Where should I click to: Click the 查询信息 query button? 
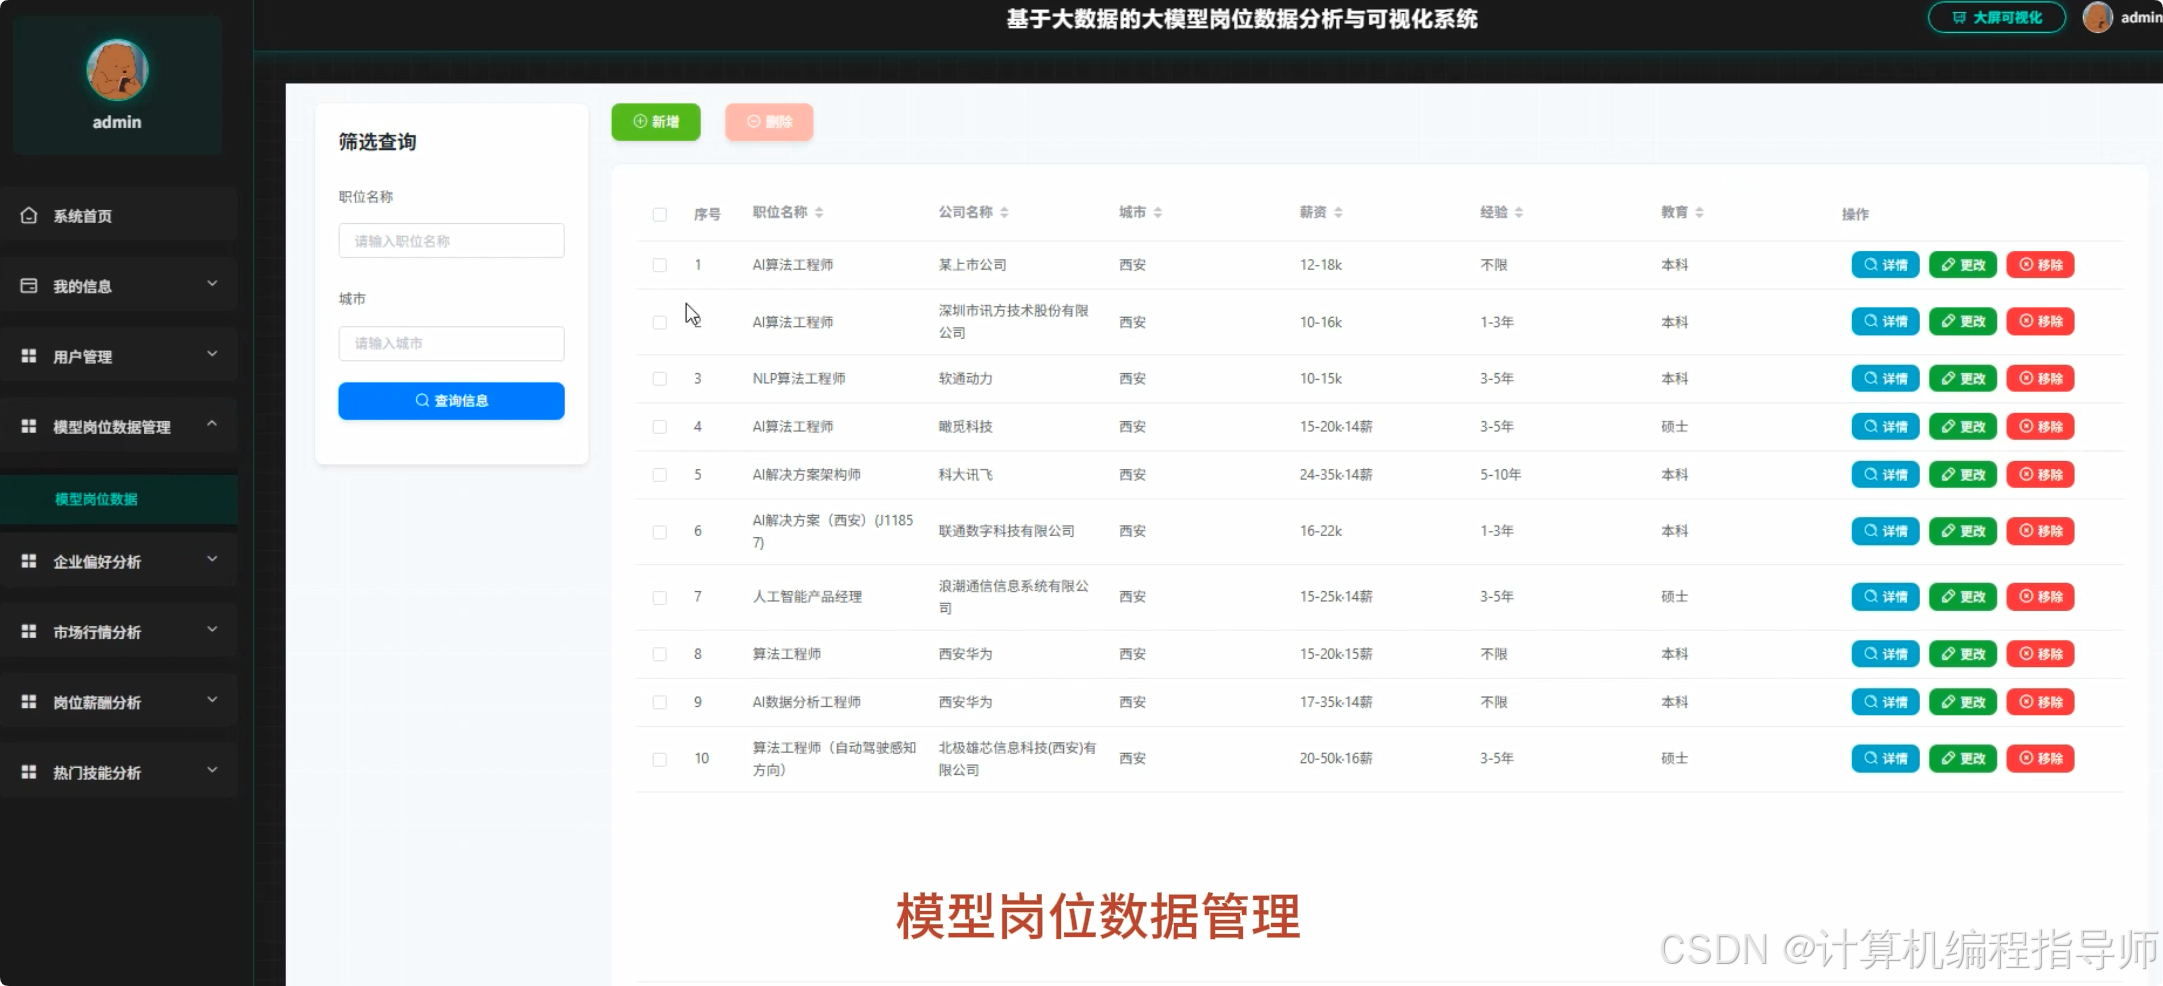tap(451, 400)
